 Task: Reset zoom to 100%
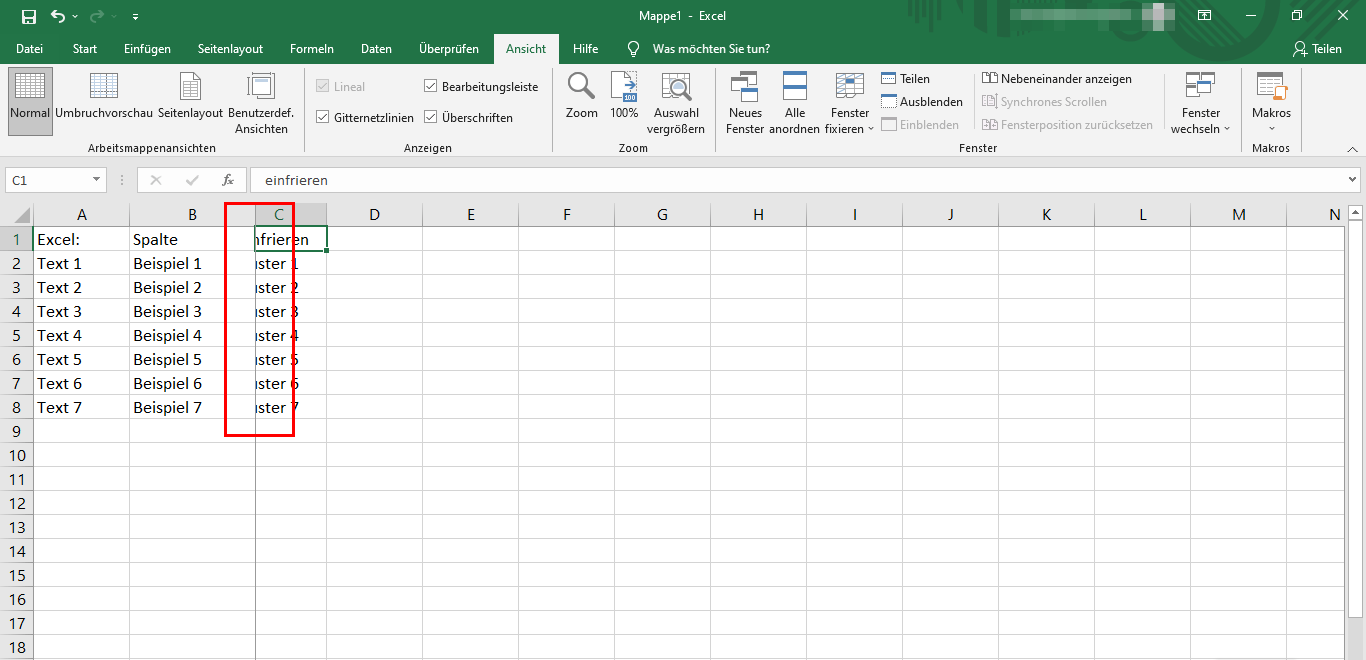tap(624, 96)
